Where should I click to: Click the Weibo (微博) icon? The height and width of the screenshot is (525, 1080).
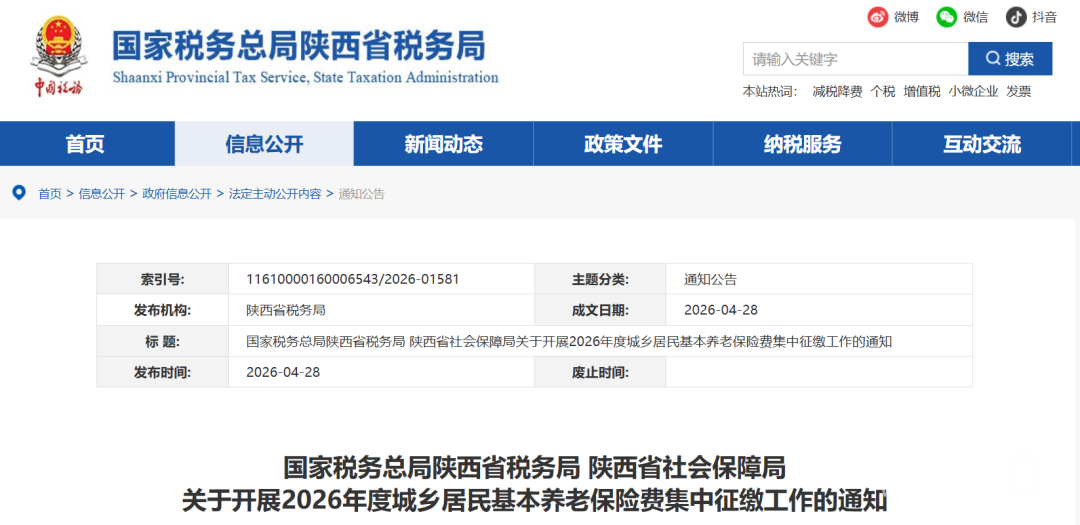[877, 17]
